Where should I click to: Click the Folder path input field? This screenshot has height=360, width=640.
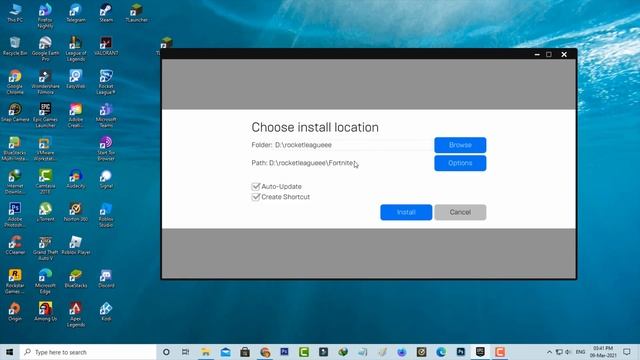click(x=353, y=145)
